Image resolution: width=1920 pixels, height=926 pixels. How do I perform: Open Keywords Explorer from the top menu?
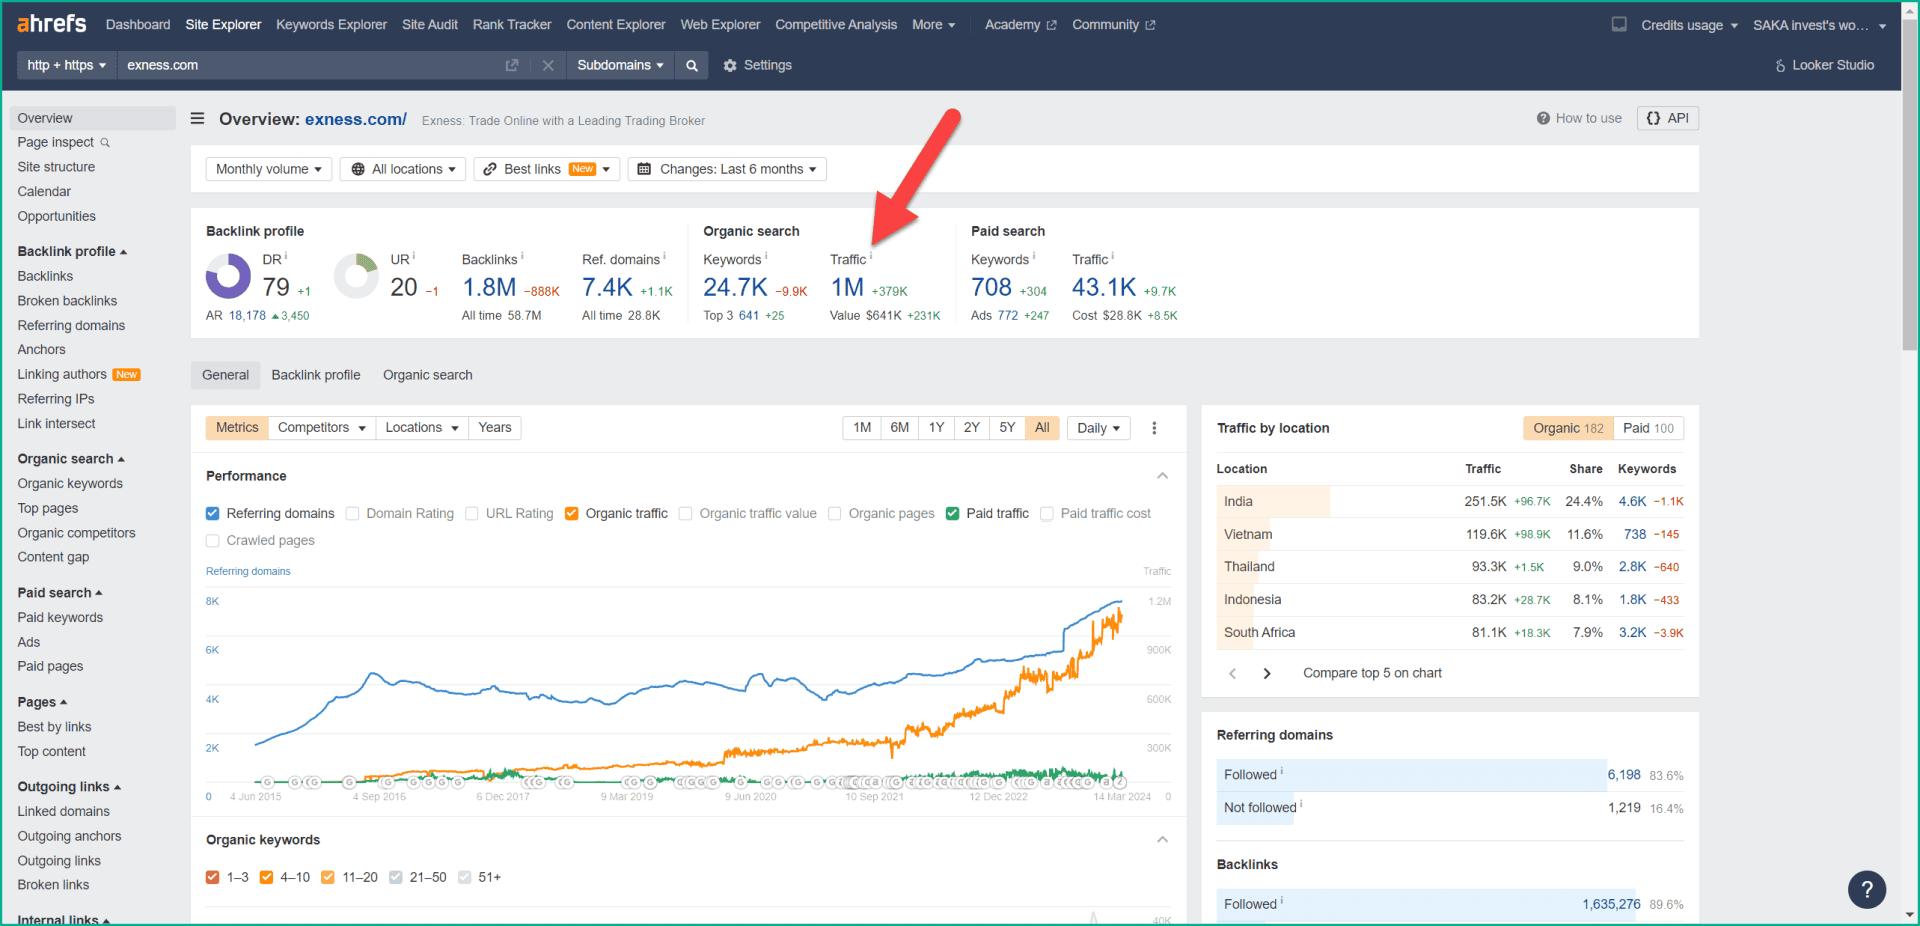pyautogui.click(x=331, y=24)
